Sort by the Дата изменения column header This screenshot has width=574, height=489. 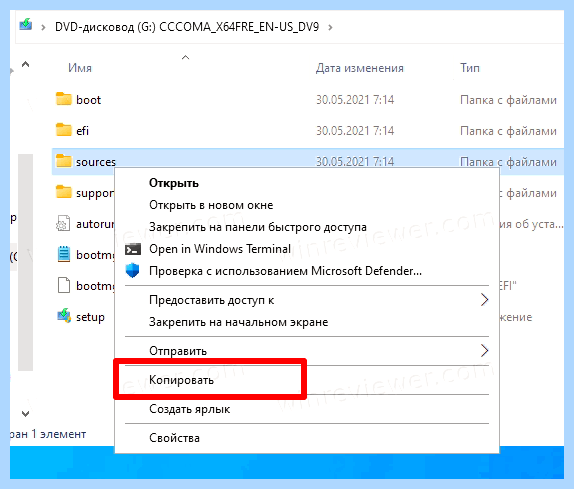tap(359, 68)
